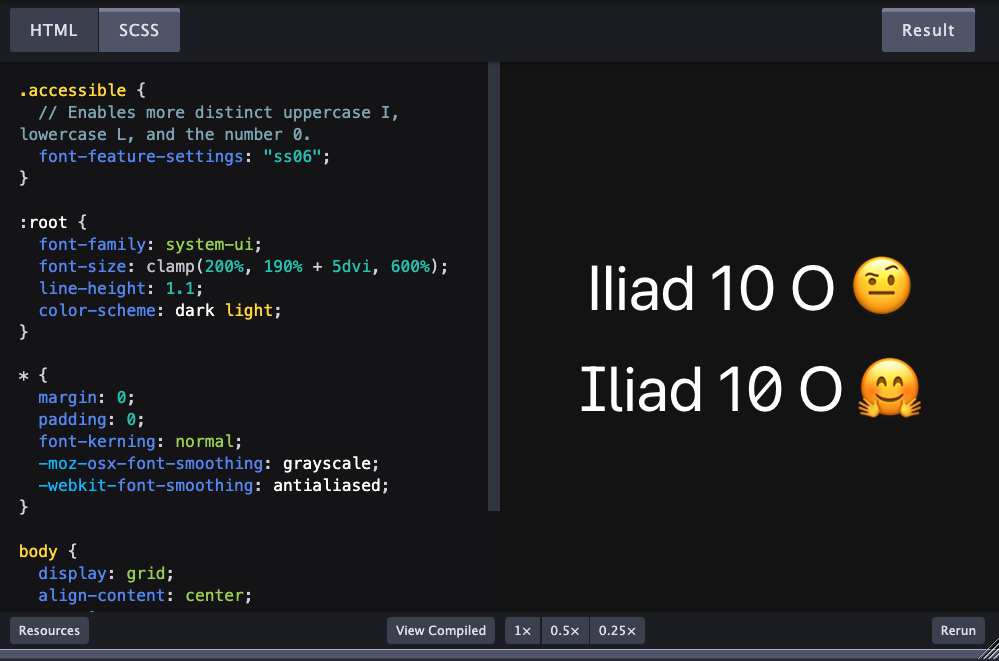
Task: Click the raised-eyebrow emoji in the result
Action: (x=882, y=286)
